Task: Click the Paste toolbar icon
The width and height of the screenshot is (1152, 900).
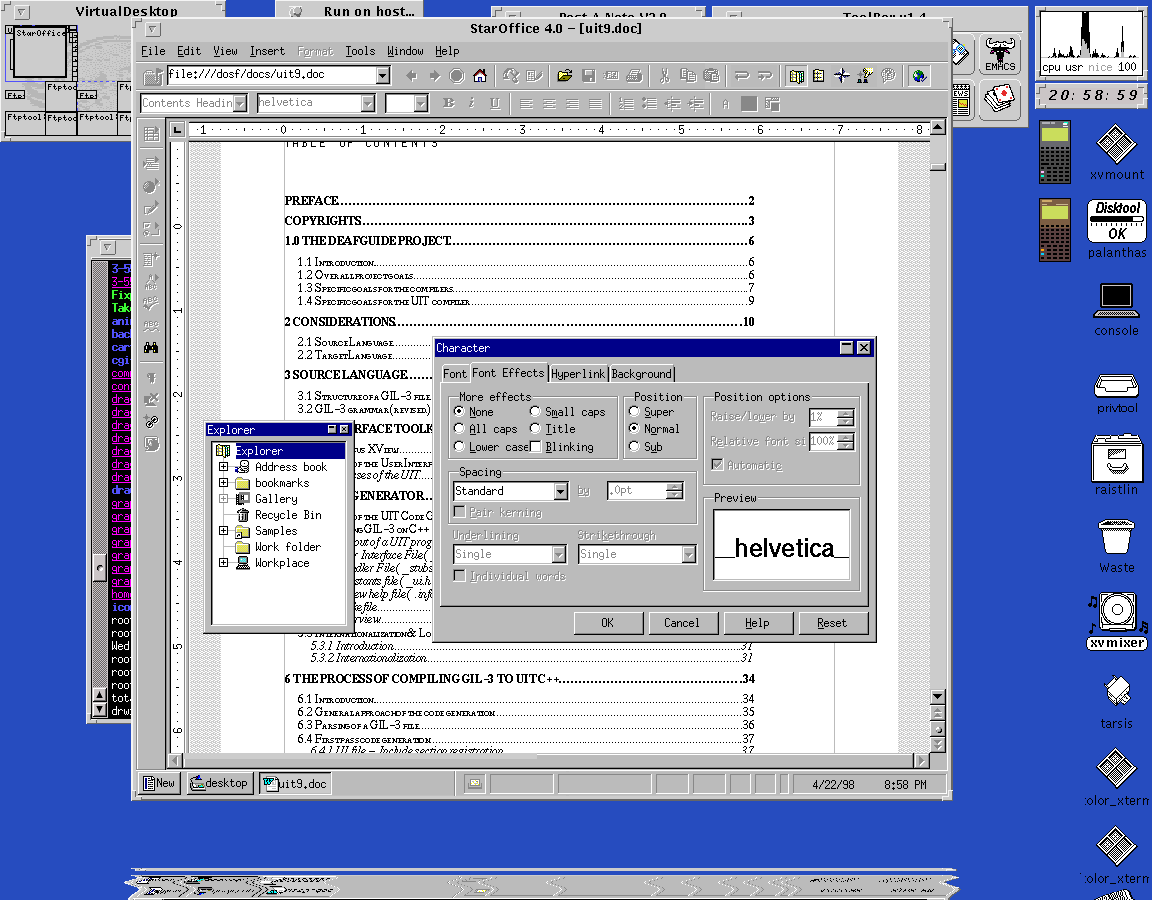Action: [711, 76]
